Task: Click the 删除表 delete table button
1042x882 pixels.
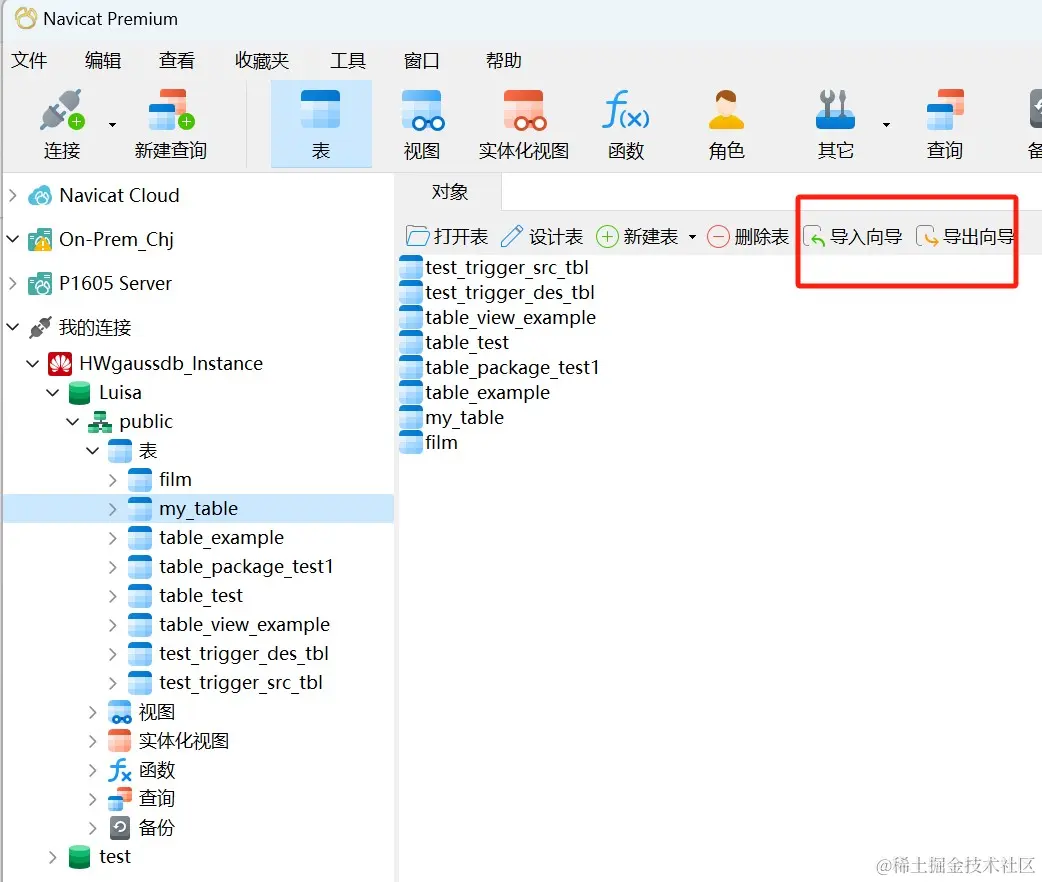Action: [748, 237]
